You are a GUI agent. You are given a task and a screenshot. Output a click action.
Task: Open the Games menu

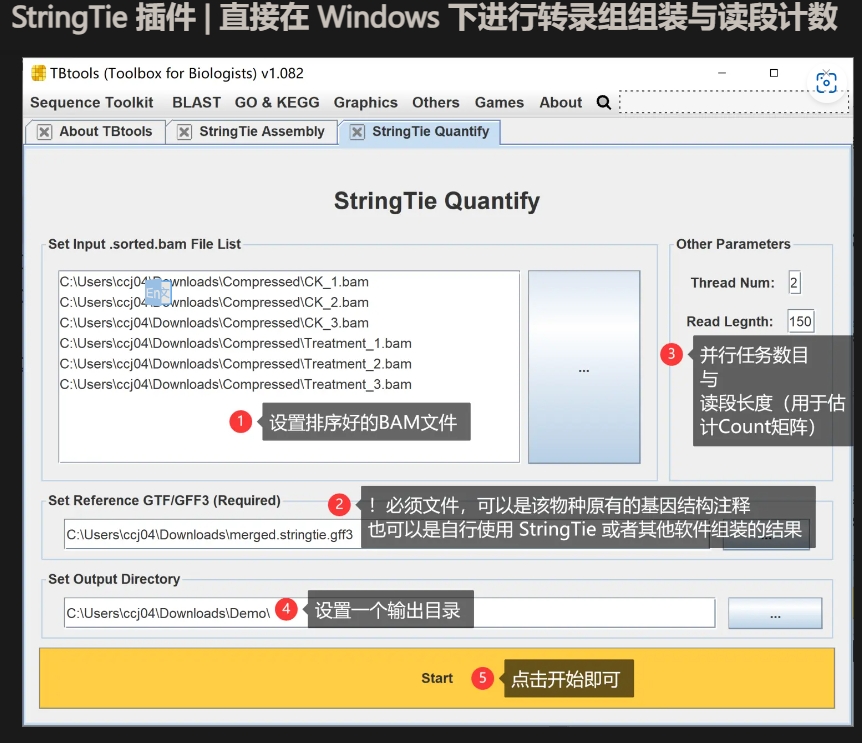[499, 102]
